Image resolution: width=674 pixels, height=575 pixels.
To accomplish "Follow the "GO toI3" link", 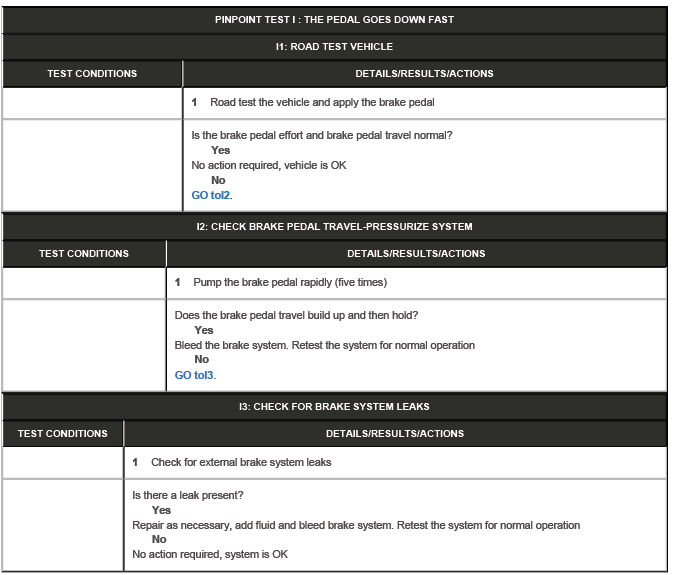I will coord(194,375).
